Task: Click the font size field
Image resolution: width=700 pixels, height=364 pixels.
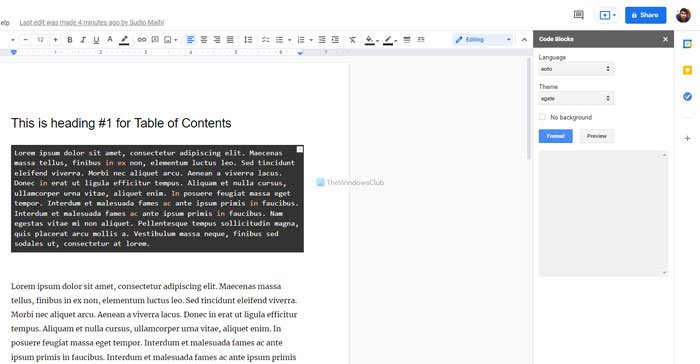Action: 40,40
